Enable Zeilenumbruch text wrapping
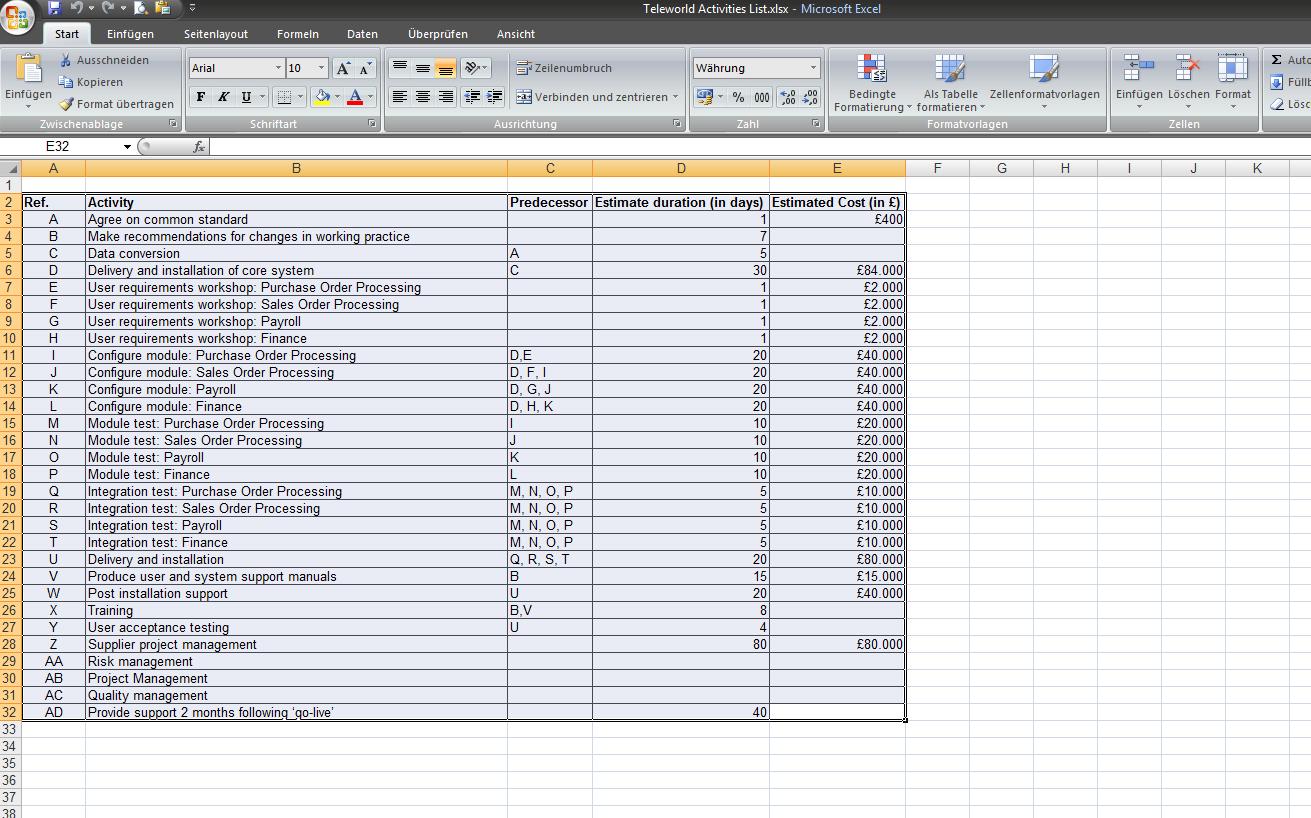The width and height of the screenshot is (1311, 818). [x=564, y=68]
